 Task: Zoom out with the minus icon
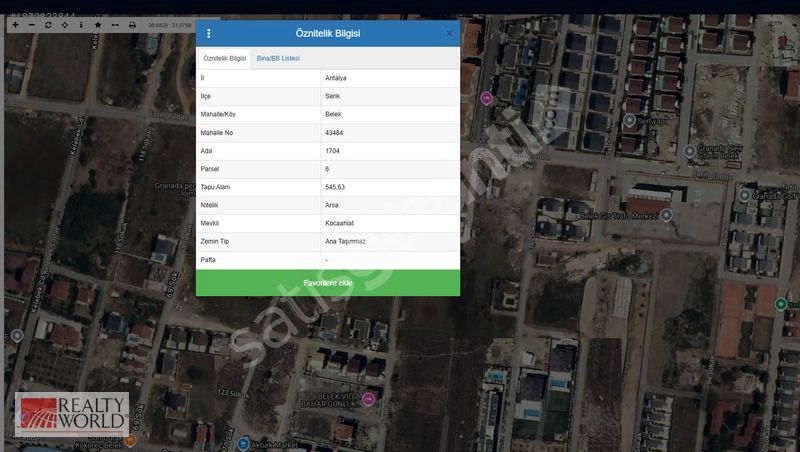[x=32, y=25]
